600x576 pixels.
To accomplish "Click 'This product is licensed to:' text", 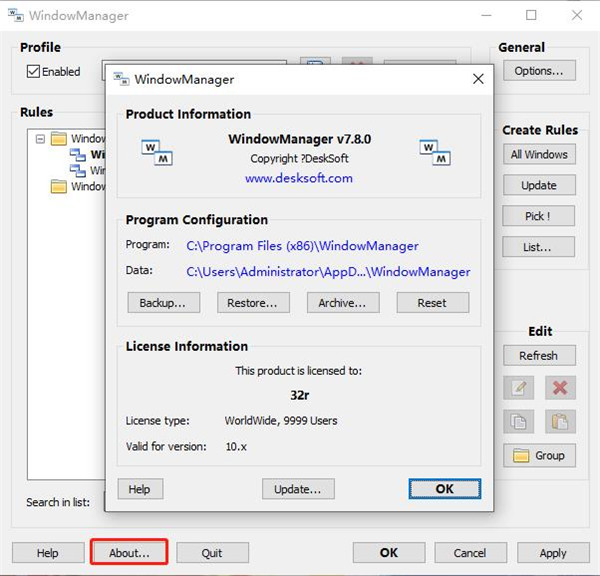I will point(298,370).
